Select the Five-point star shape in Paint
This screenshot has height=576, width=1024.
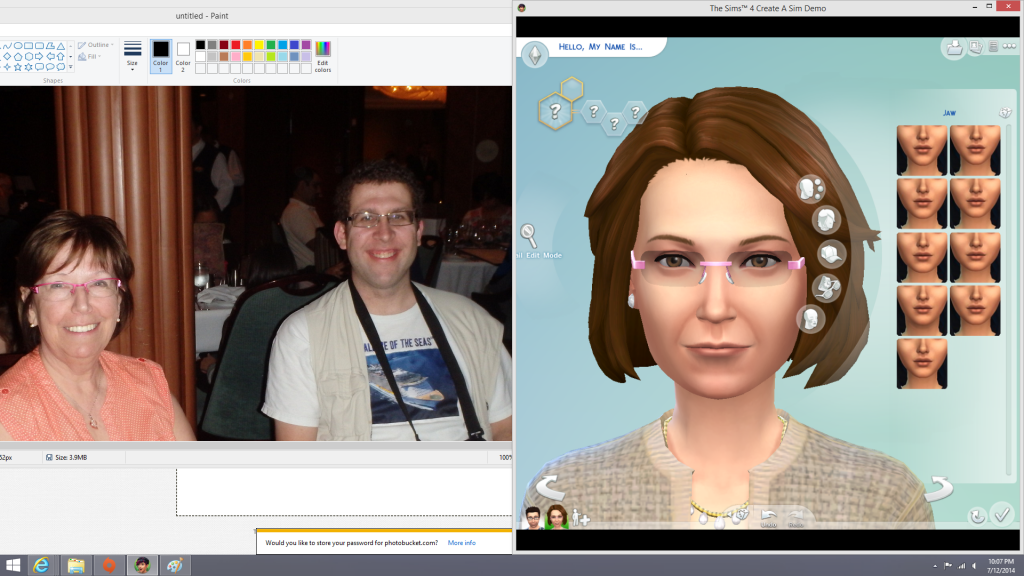point(18,67)
